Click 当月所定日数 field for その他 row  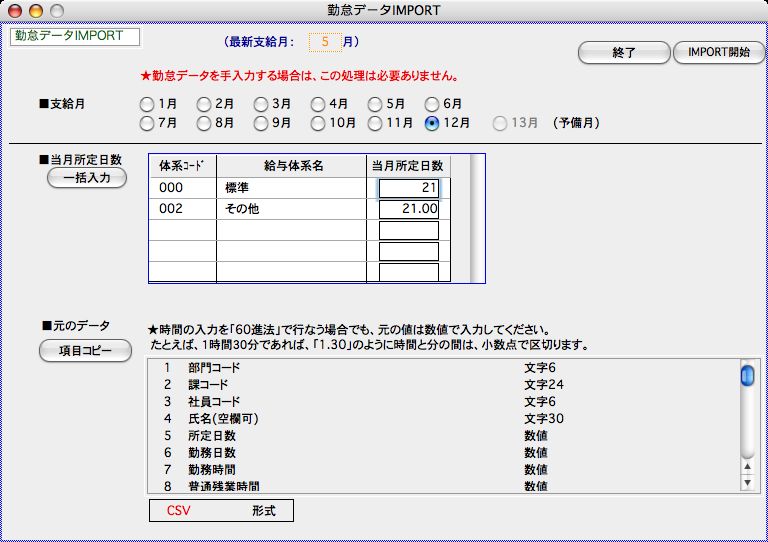(x=409, y=209)
